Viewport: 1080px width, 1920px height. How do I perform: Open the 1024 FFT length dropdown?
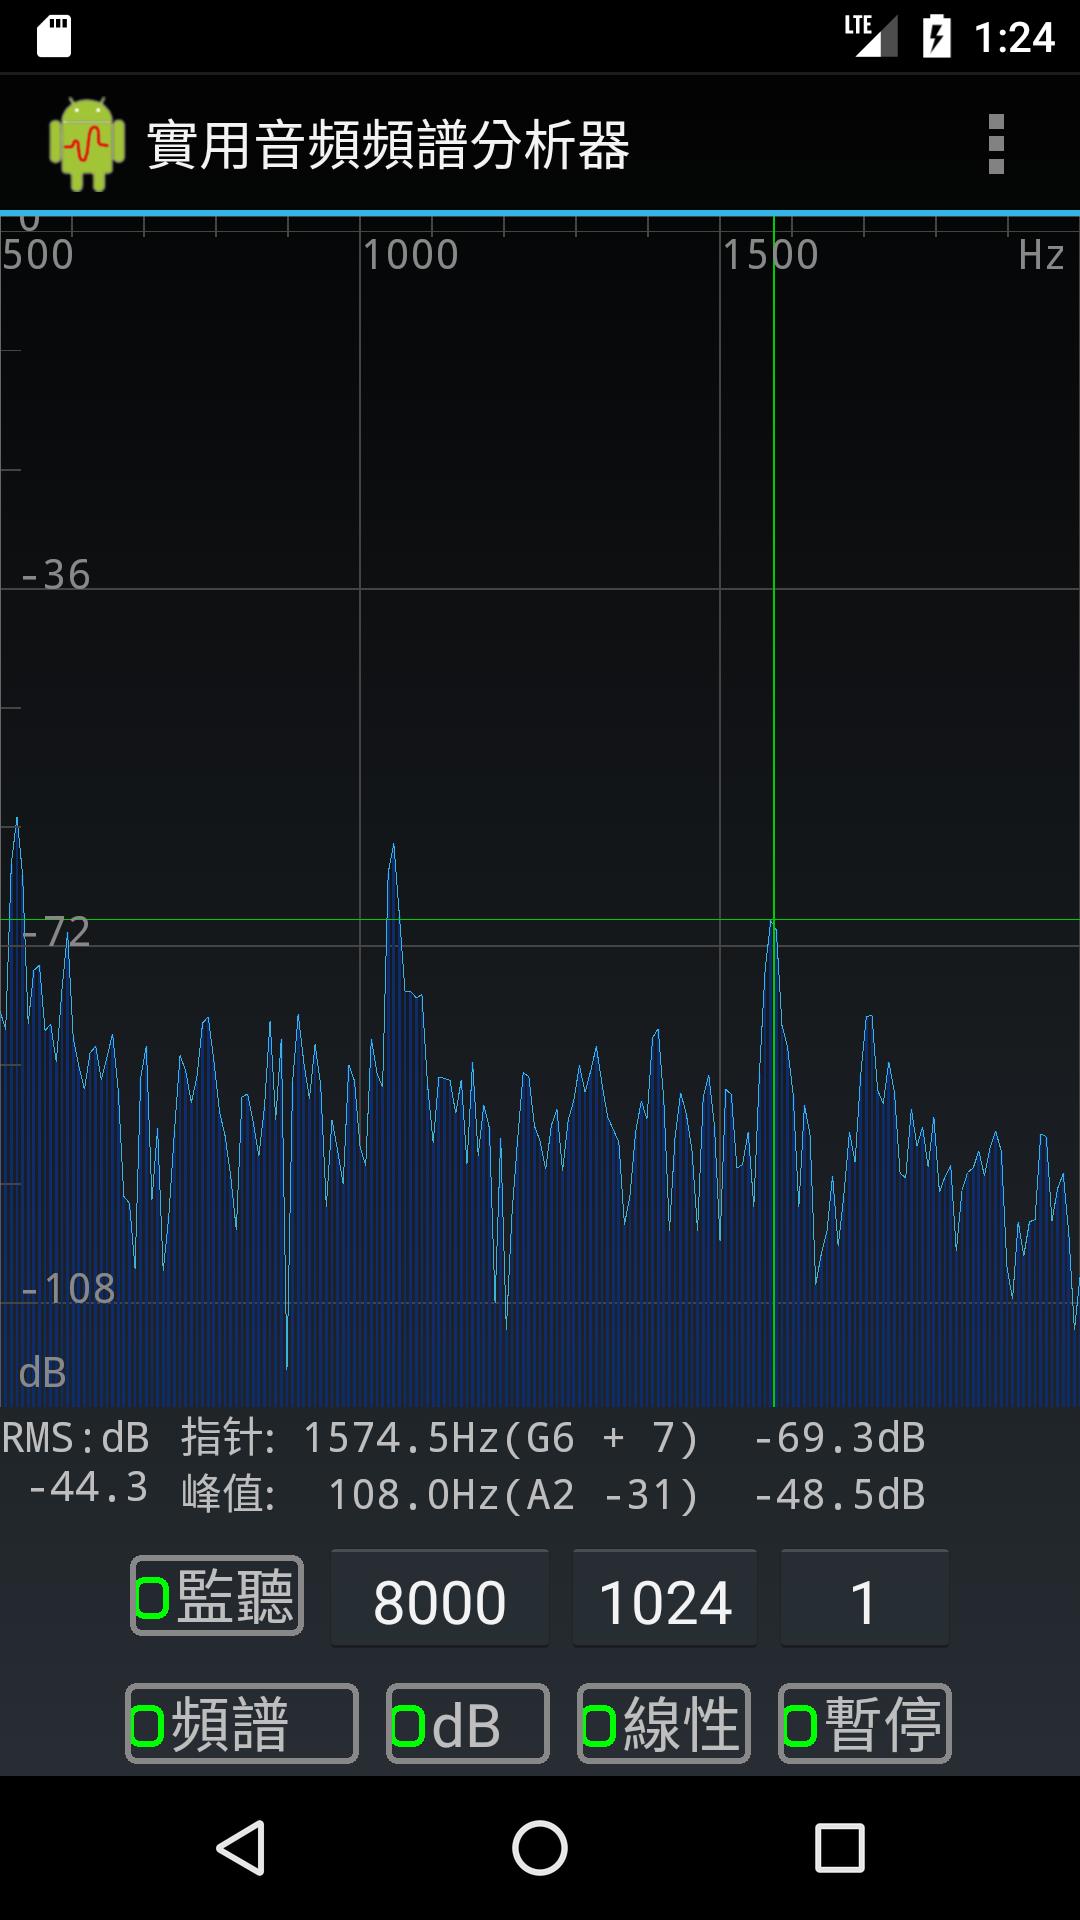coord(665,1599)
